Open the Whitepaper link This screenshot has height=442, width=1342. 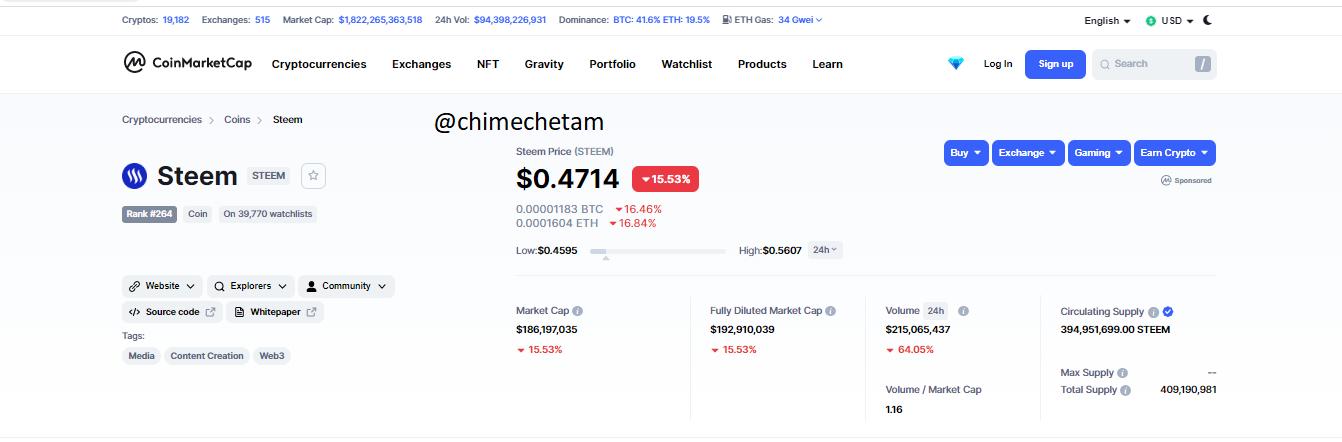275,312
